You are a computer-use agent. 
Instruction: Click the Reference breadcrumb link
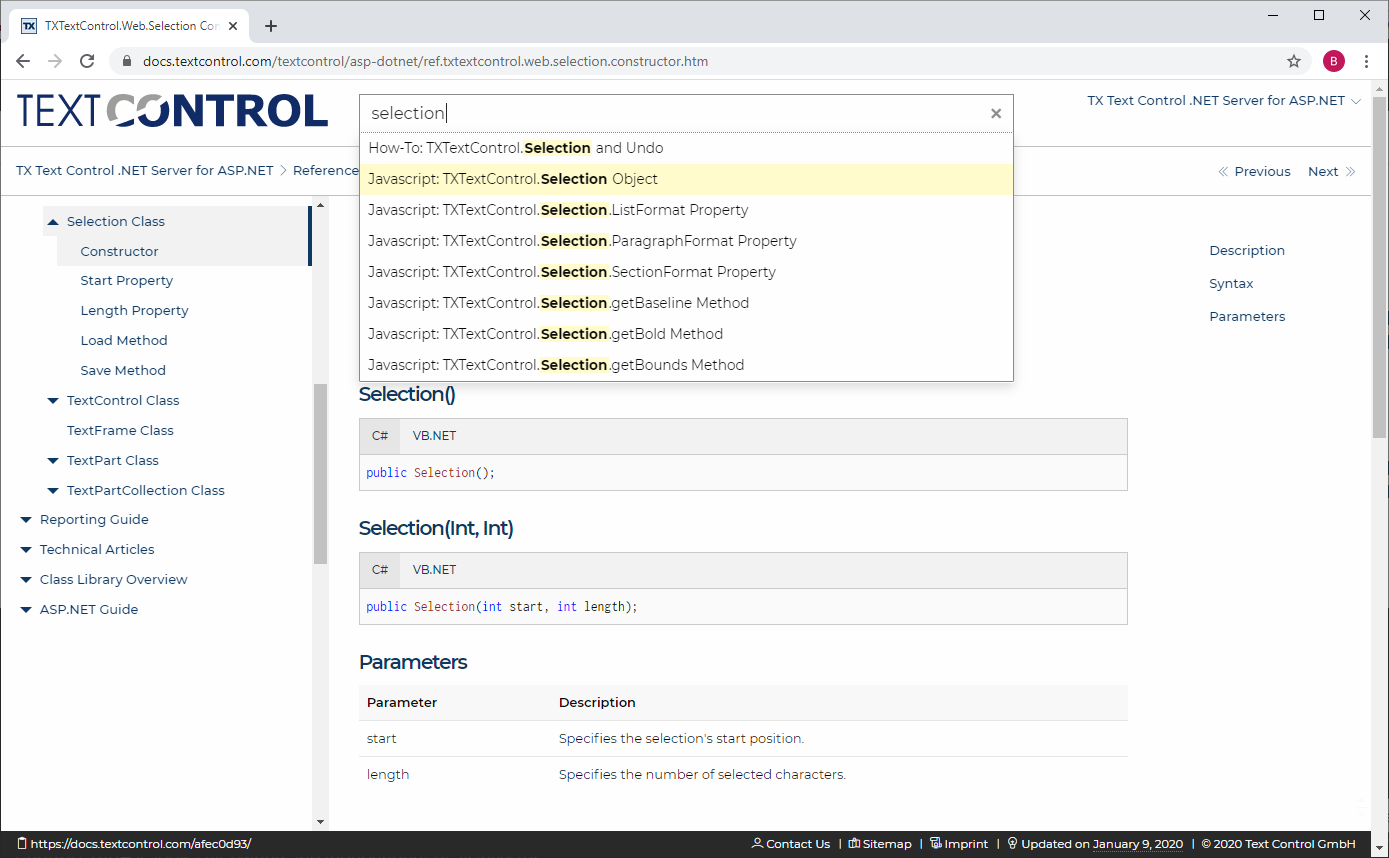(x=326, y=170)
